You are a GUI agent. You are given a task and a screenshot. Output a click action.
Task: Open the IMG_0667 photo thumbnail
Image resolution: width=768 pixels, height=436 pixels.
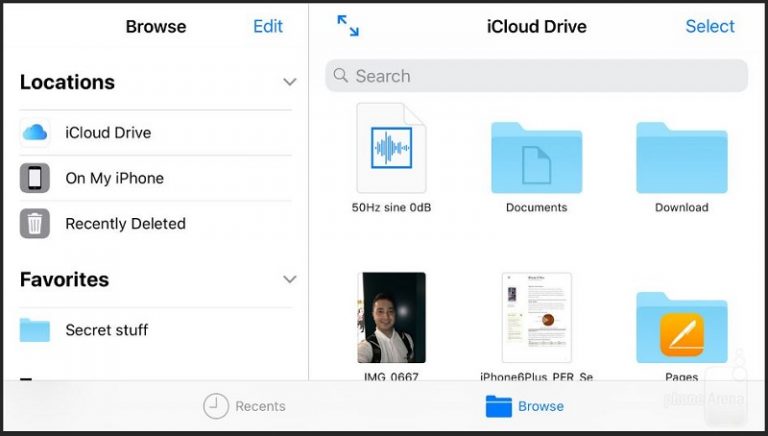point(391,317)
